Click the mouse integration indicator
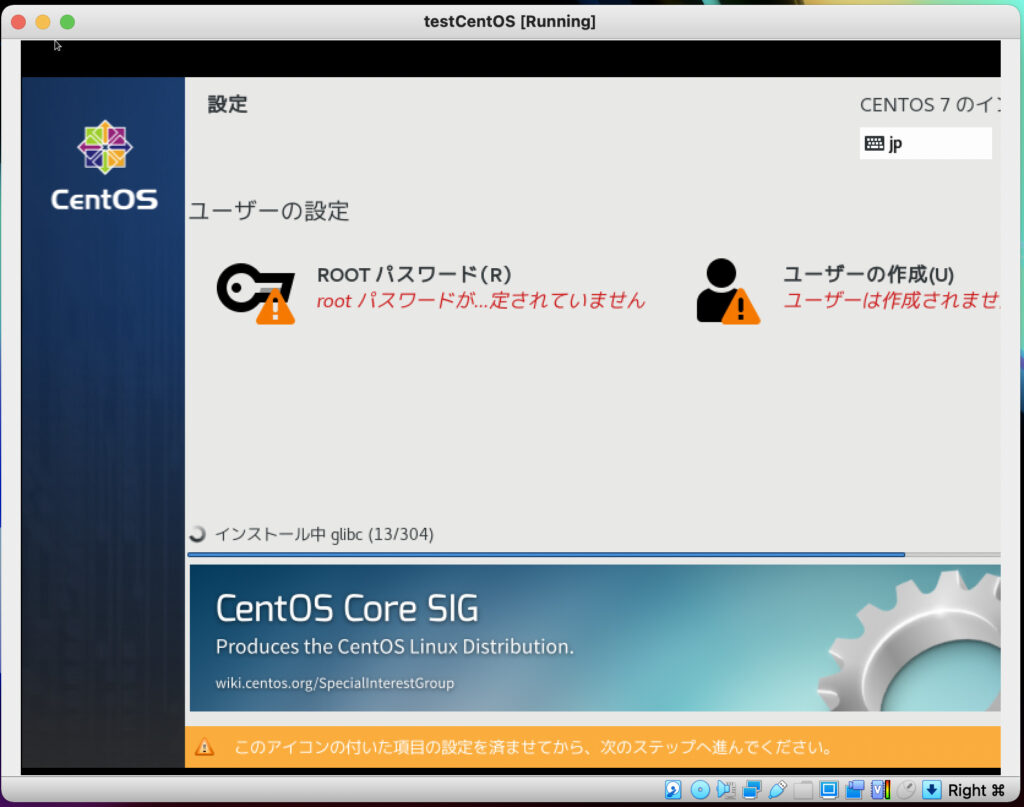1024x807 pixels. pos(906,790)
